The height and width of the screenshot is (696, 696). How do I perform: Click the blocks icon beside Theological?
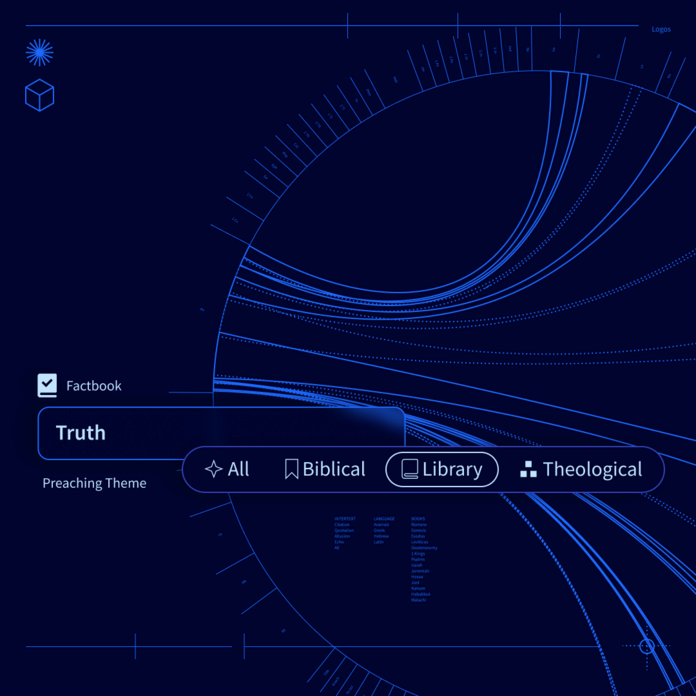coord(528,469)
